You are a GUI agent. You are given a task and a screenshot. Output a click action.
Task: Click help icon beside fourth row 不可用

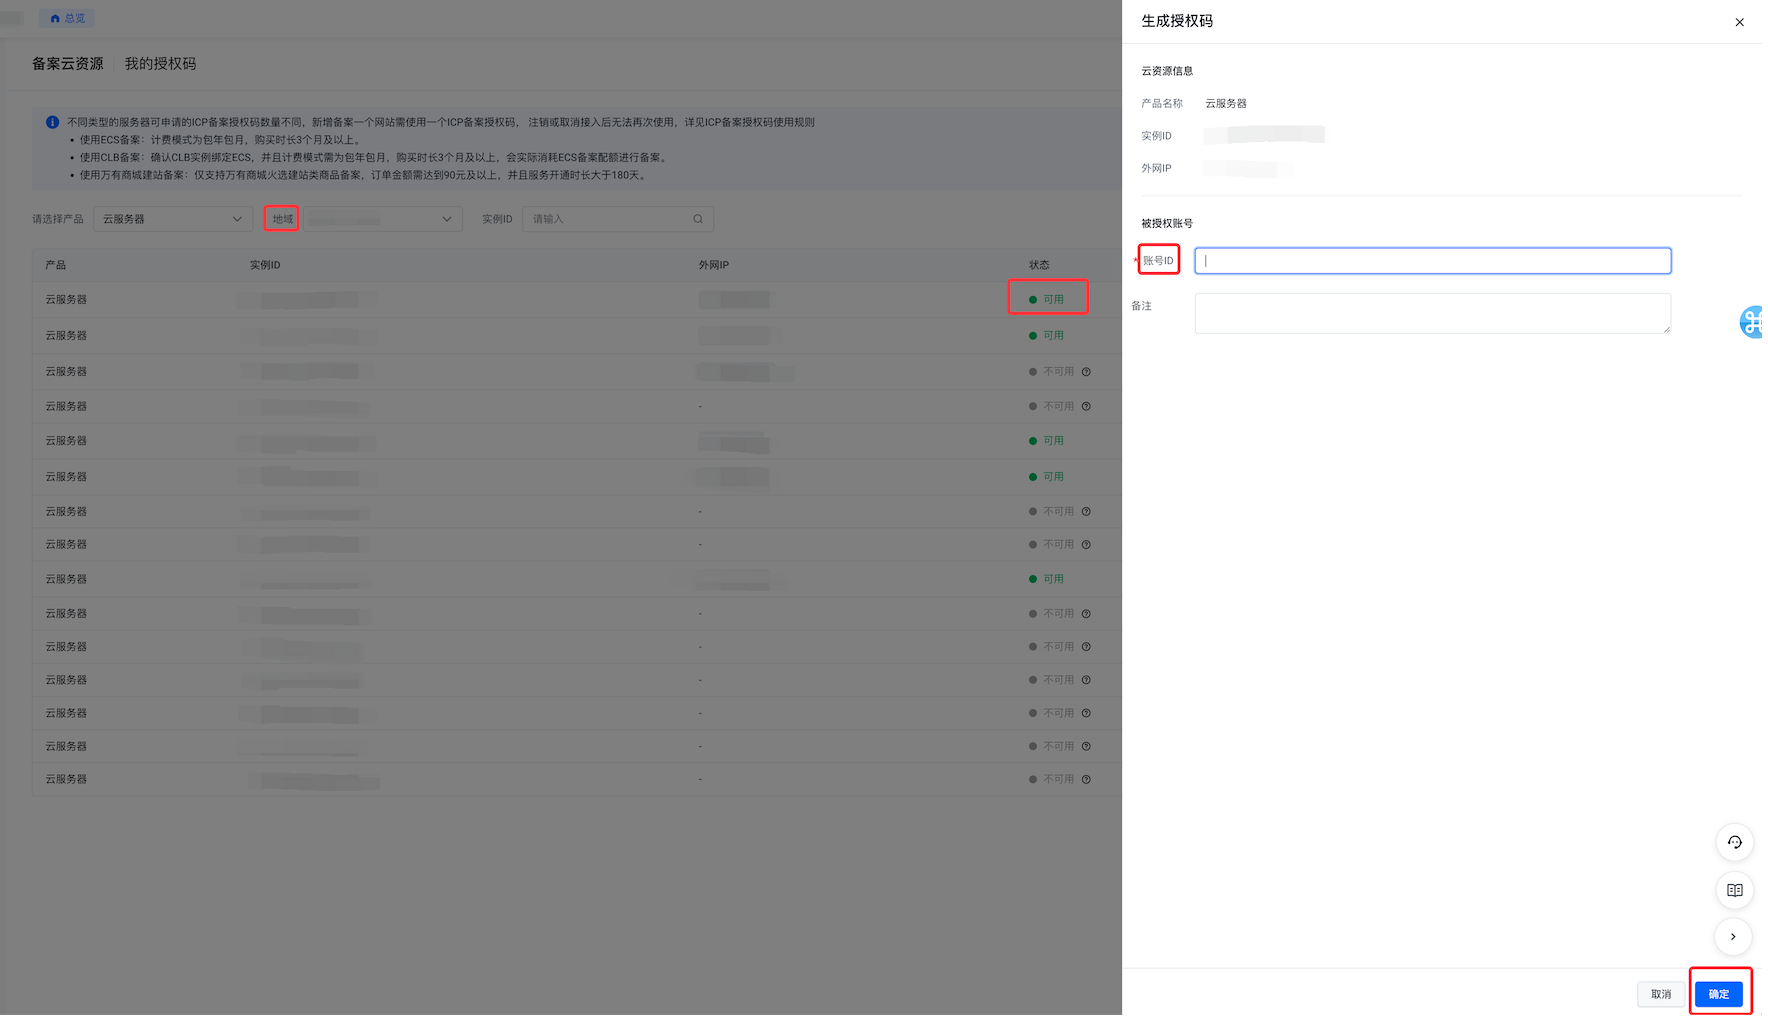pyautogui.click(x=1086, y=407)
